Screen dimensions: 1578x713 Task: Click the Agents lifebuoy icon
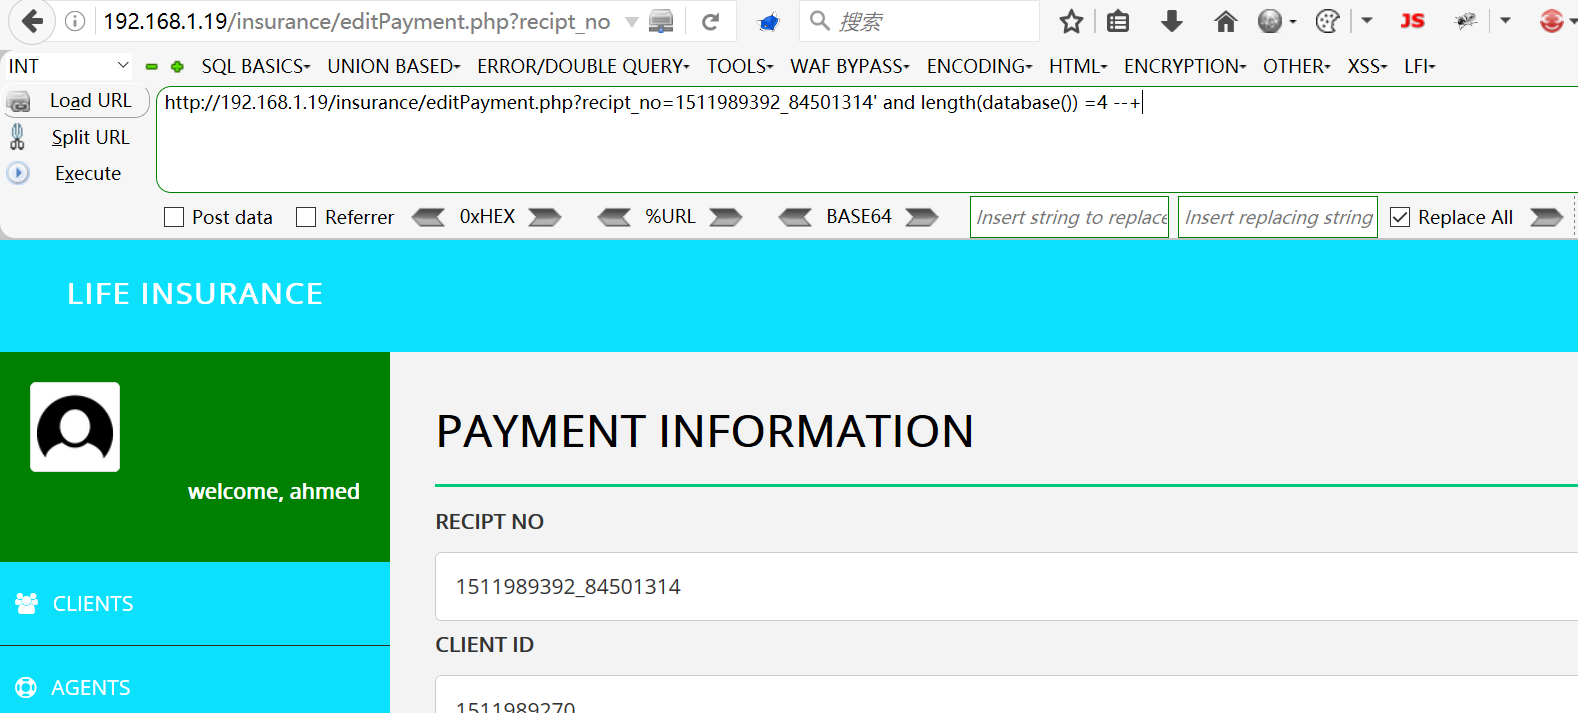(26, 687)
